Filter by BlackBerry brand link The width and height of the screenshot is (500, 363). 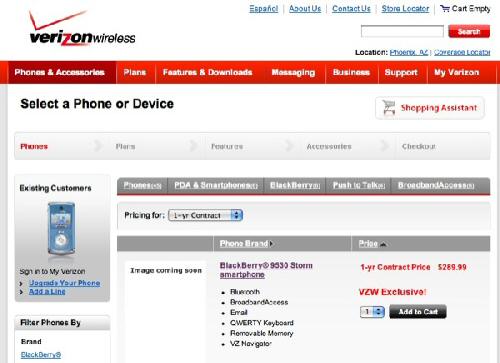41,355
